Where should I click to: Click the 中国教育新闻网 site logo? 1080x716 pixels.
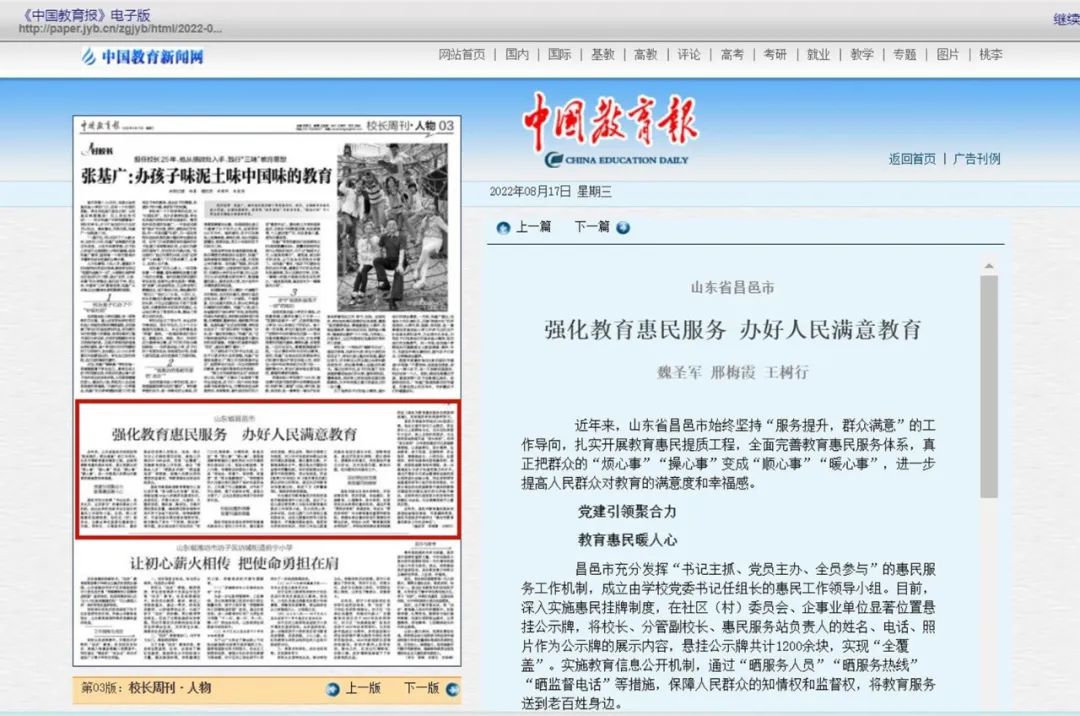(x=143, y=56)
